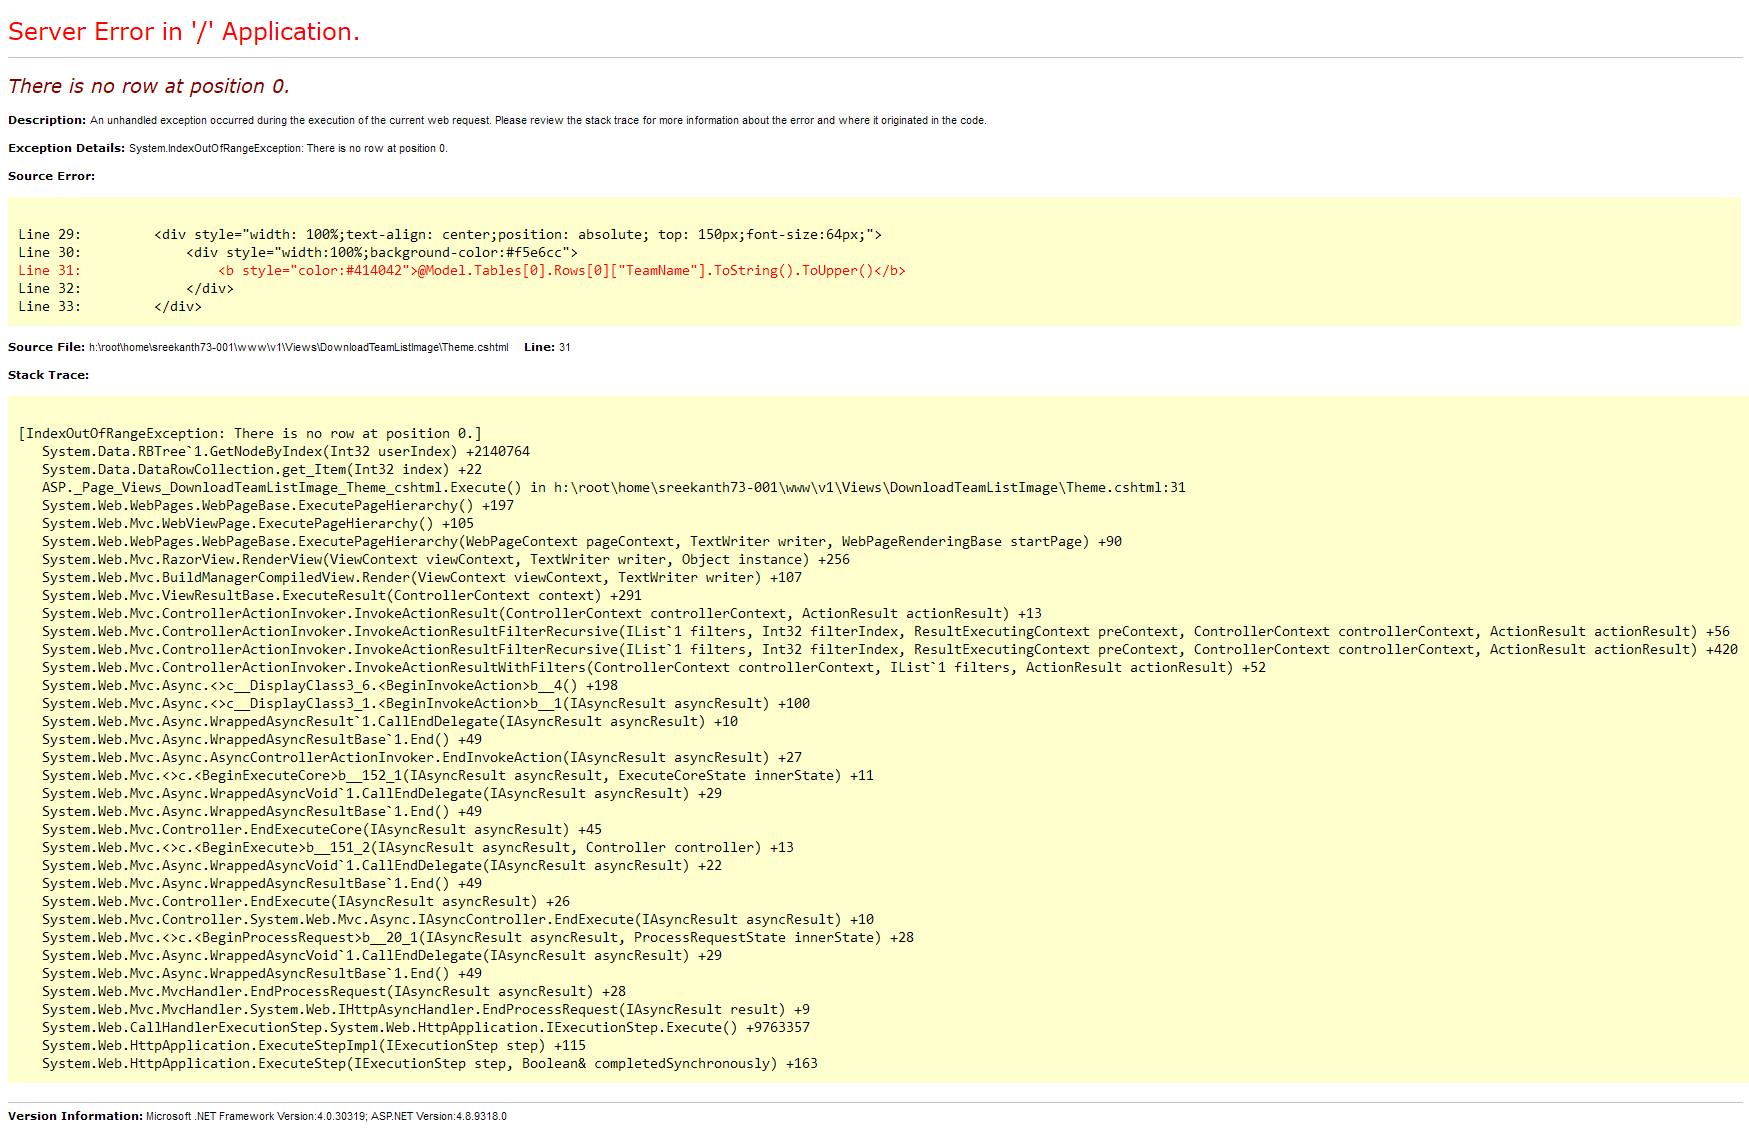Image resolution: width=1749 pixels, height=1131 pixels.
Task: Click the "Version Information:" label at bottom
Action: (75, 1116)
